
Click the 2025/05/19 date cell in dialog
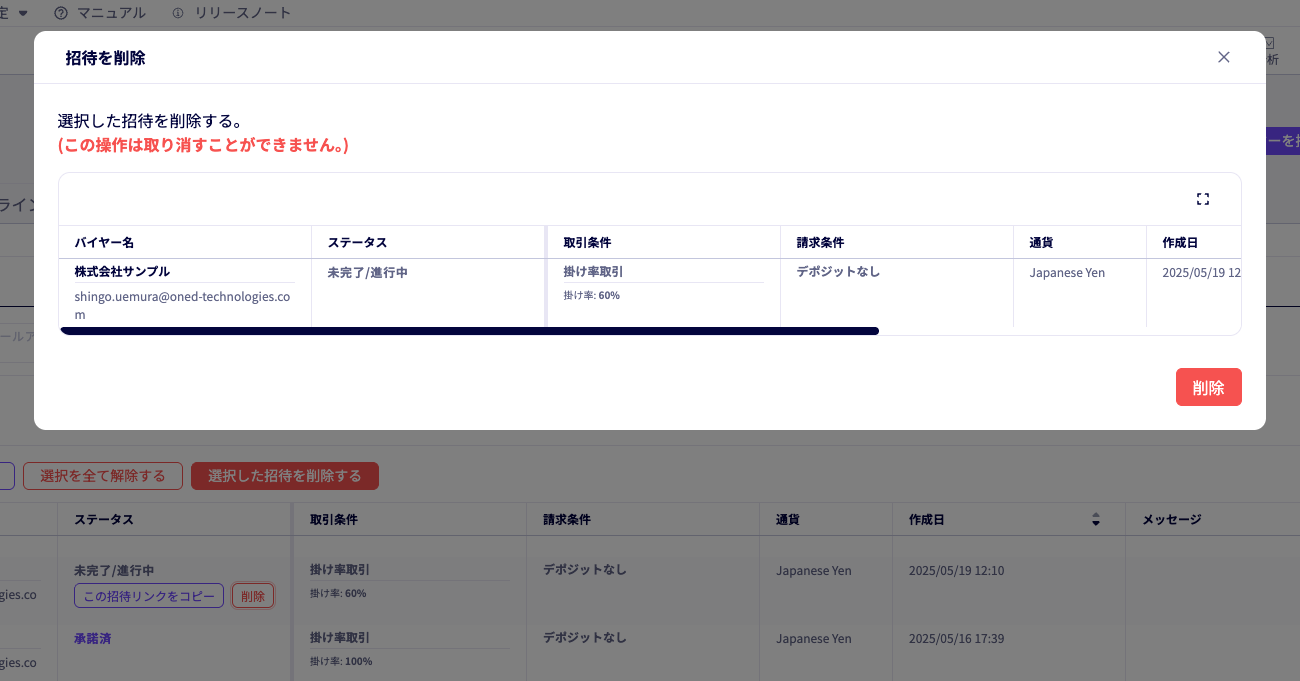pyautogui.click(x=1201, y=272)
